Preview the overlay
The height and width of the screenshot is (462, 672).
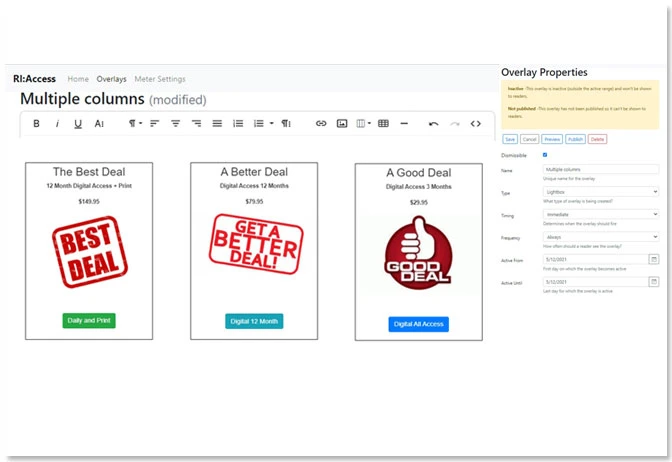tap(552, 139)
